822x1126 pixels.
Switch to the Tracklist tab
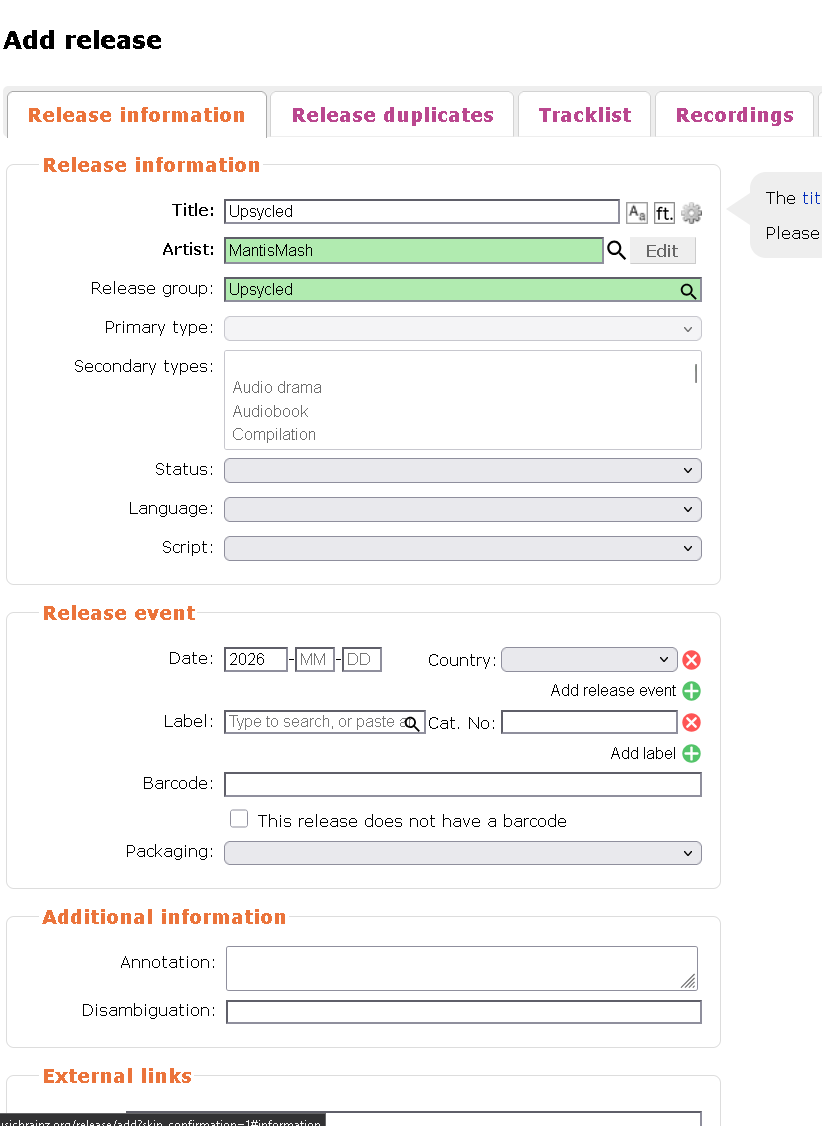pos(584,115)
